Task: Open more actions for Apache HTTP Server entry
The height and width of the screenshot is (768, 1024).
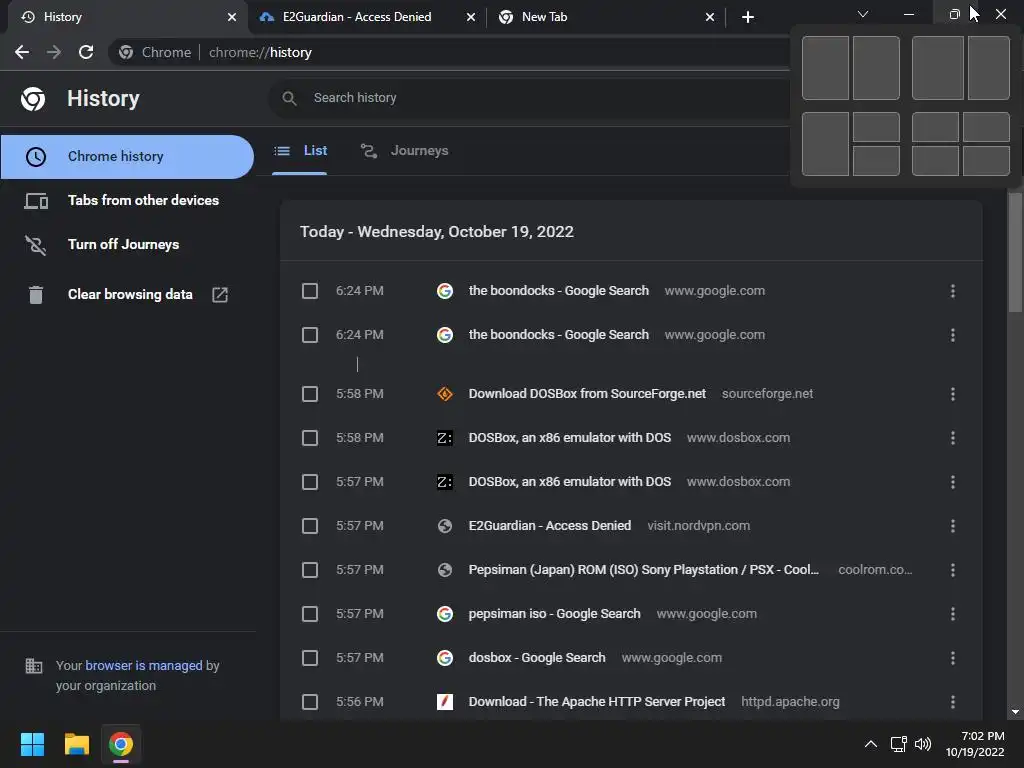Action: [x=953, y=702]
